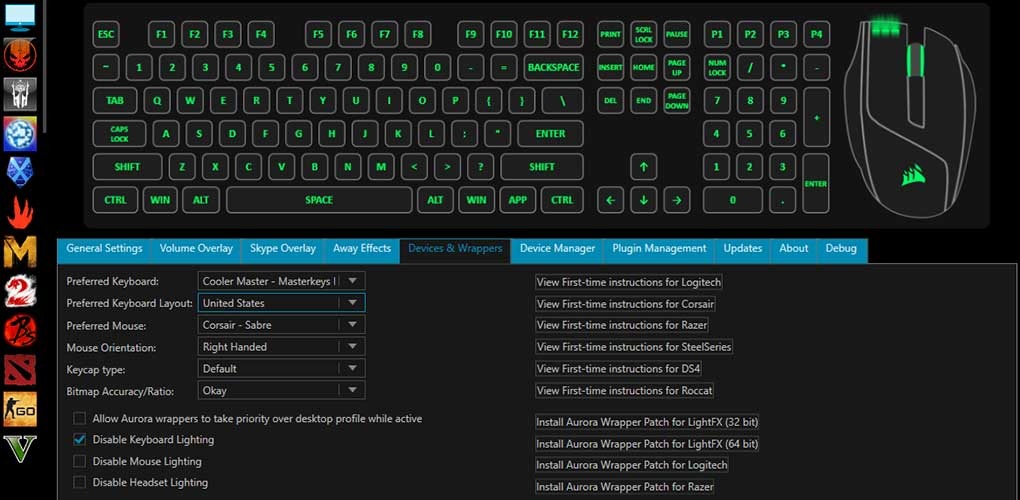Install Aurora Wrapper Patch for Razer
Viewport: 1020px width, 500px height.
pyautogui.click(x=624, y=486)
